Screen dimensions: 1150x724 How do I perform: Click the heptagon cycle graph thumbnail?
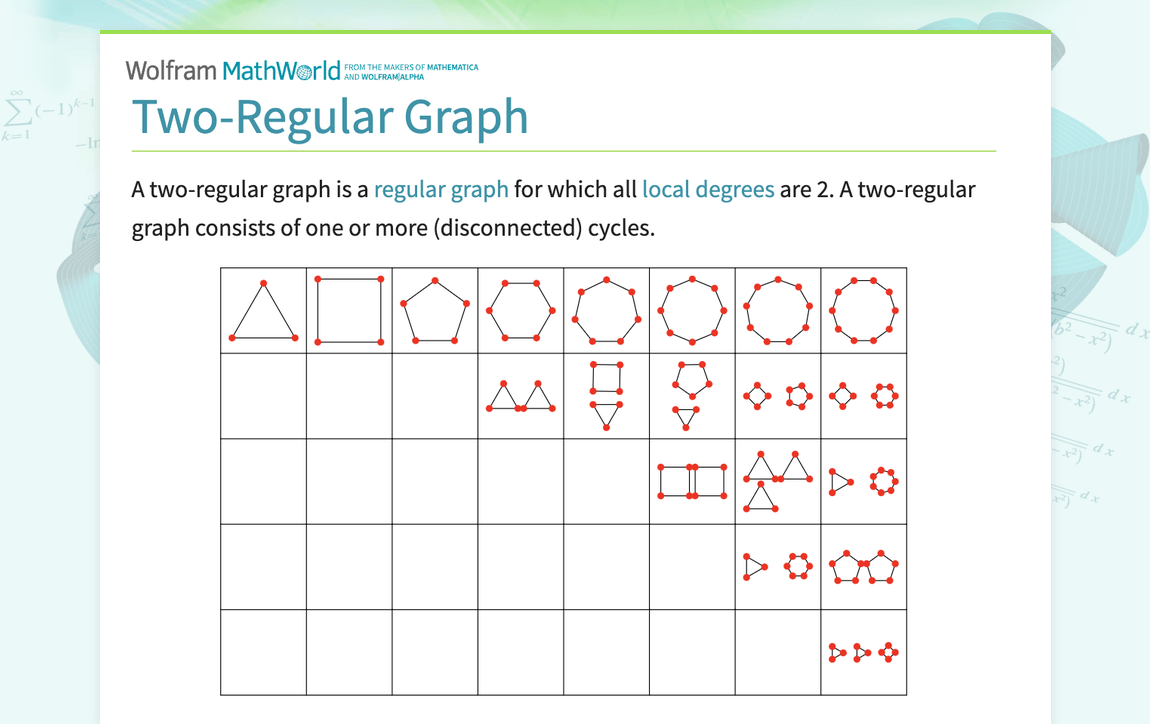(x=607, y=310)
